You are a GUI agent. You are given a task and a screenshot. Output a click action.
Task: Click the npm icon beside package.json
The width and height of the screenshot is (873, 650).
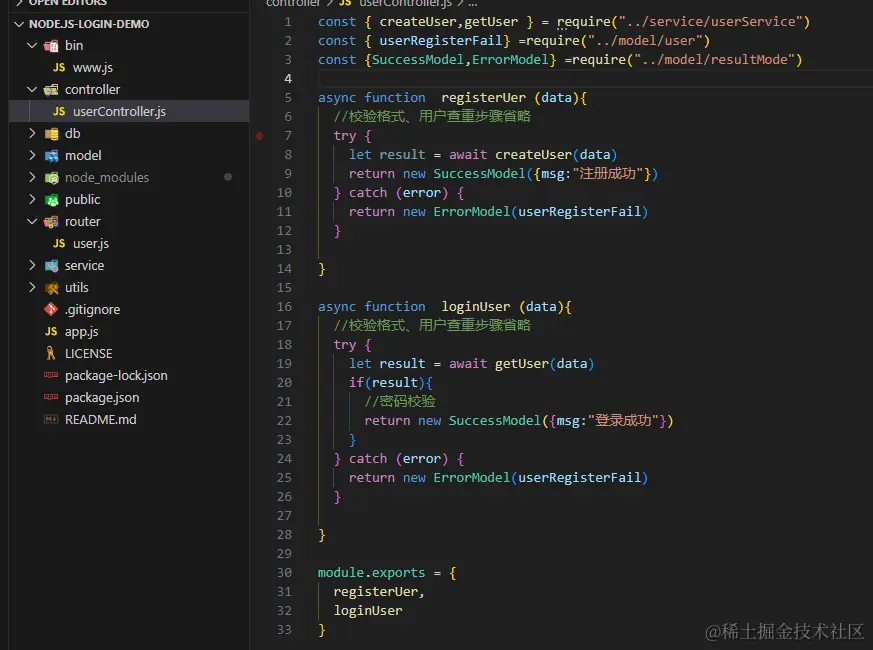(51, 397)
